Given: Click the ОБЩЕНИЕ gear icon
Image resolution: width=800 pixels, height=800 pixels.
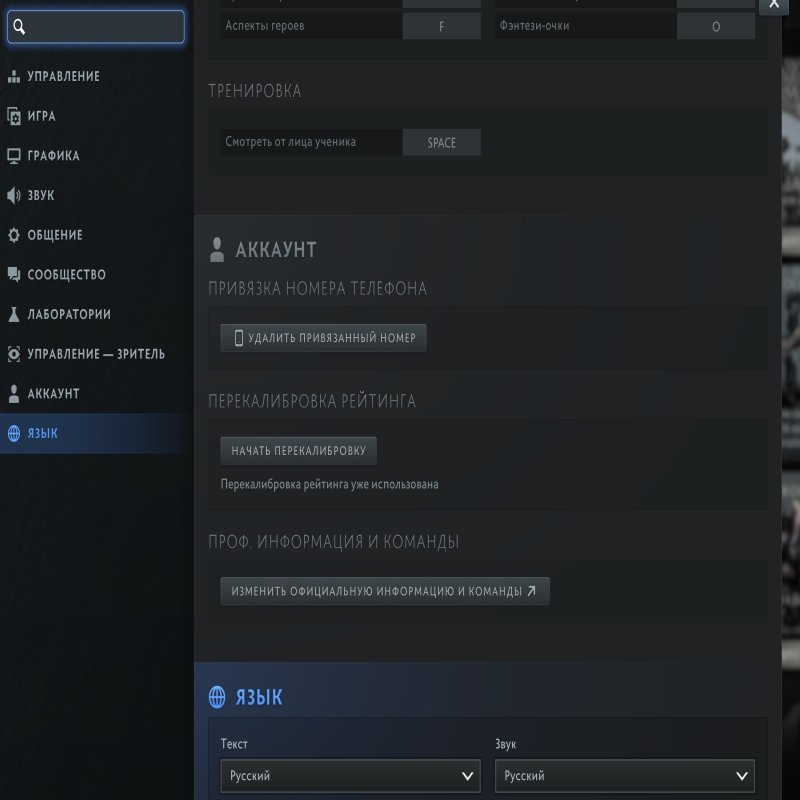Looking at the screenshot, I should point(14,235).
